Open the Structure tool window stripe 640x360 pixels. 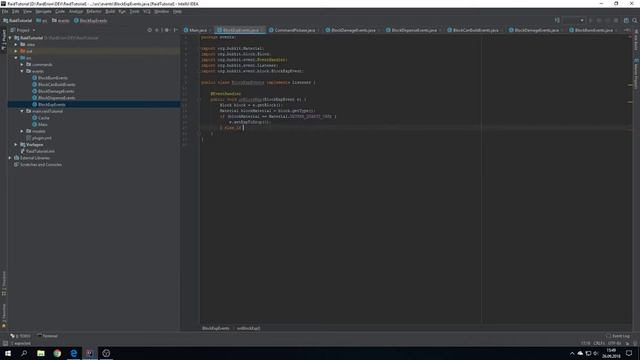pos(4,283)
